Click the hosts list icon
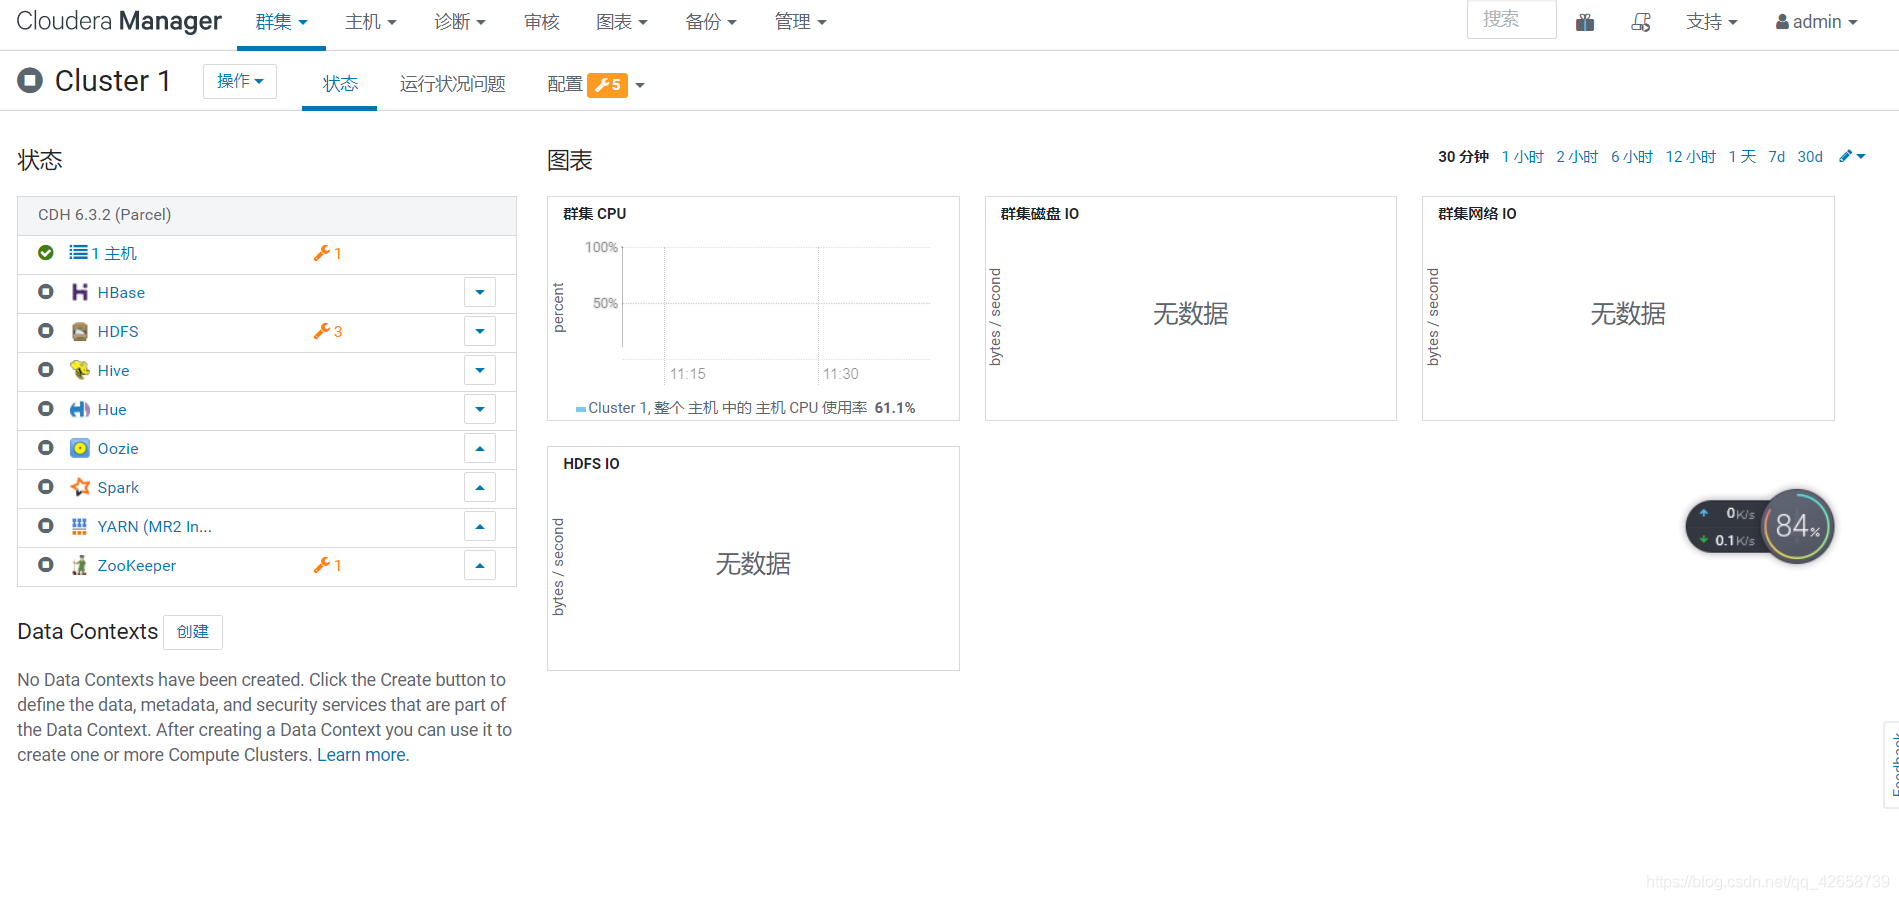 click(x=78, y=253)
